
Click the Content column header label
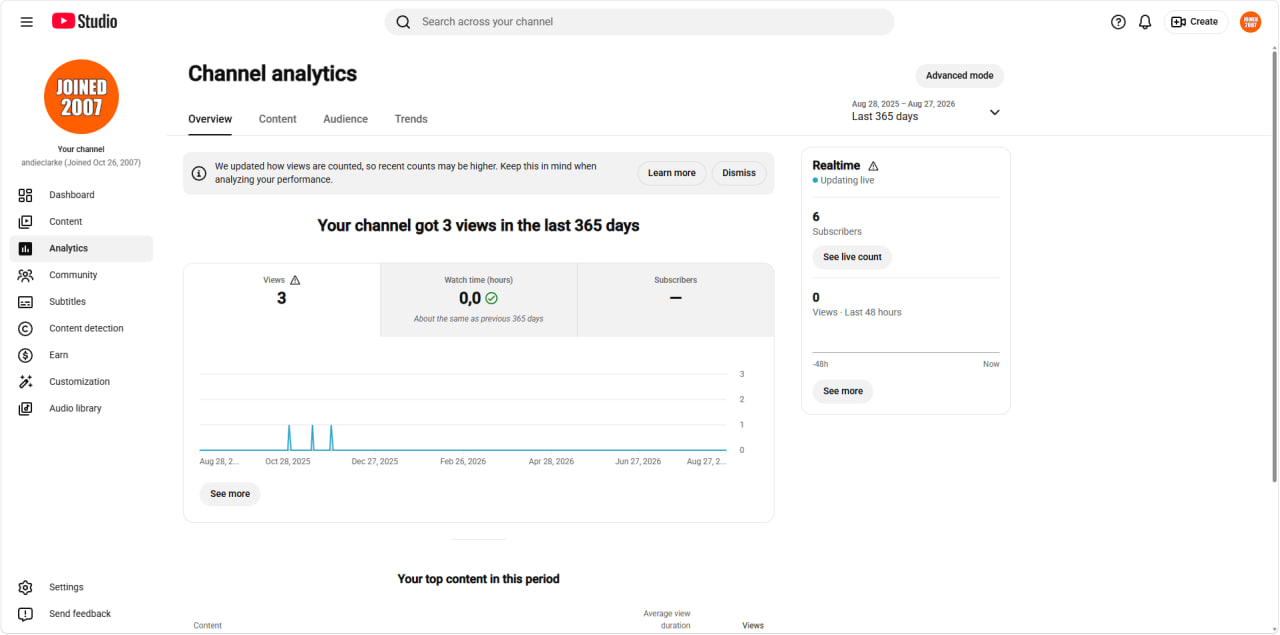pos(208,626)
